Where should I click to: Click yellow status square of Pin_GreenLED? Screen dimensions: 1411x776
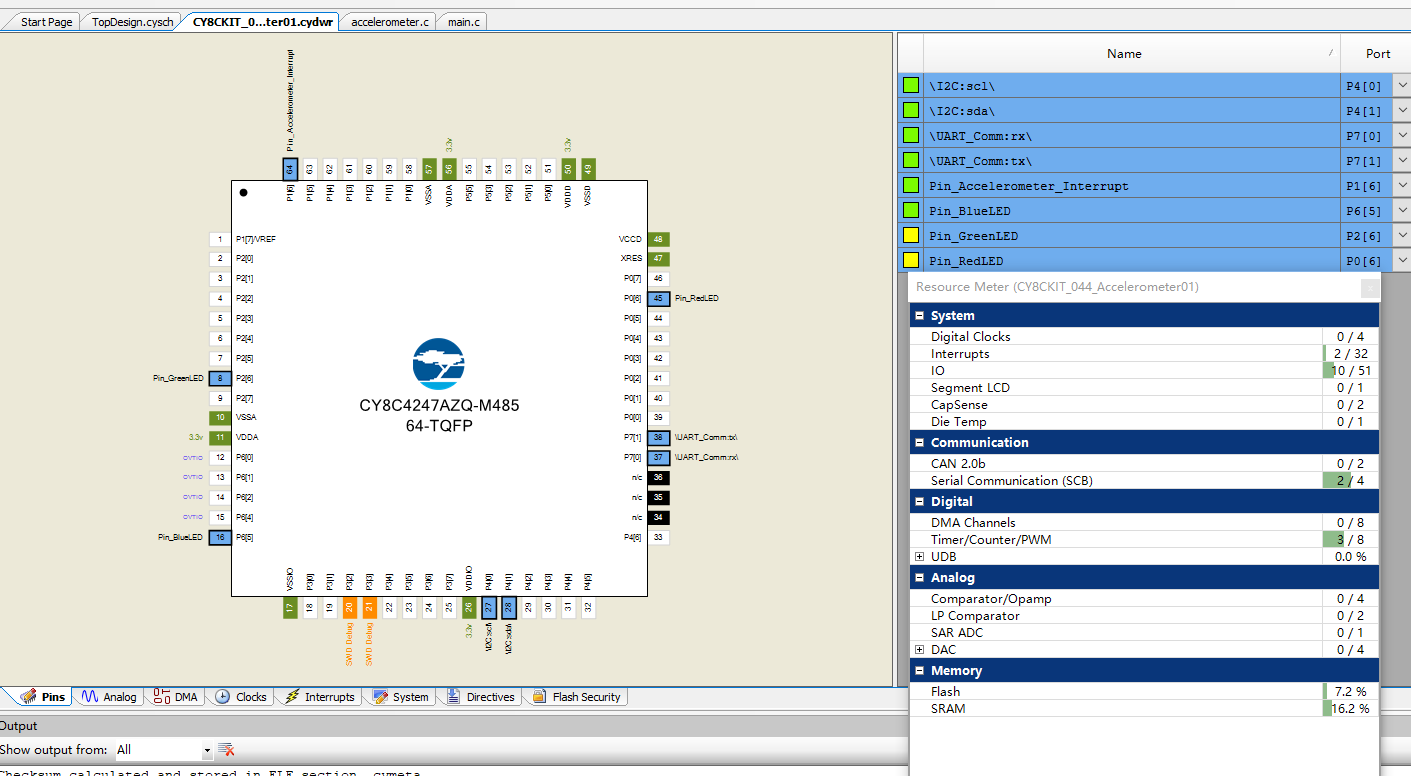click(911, 236)
